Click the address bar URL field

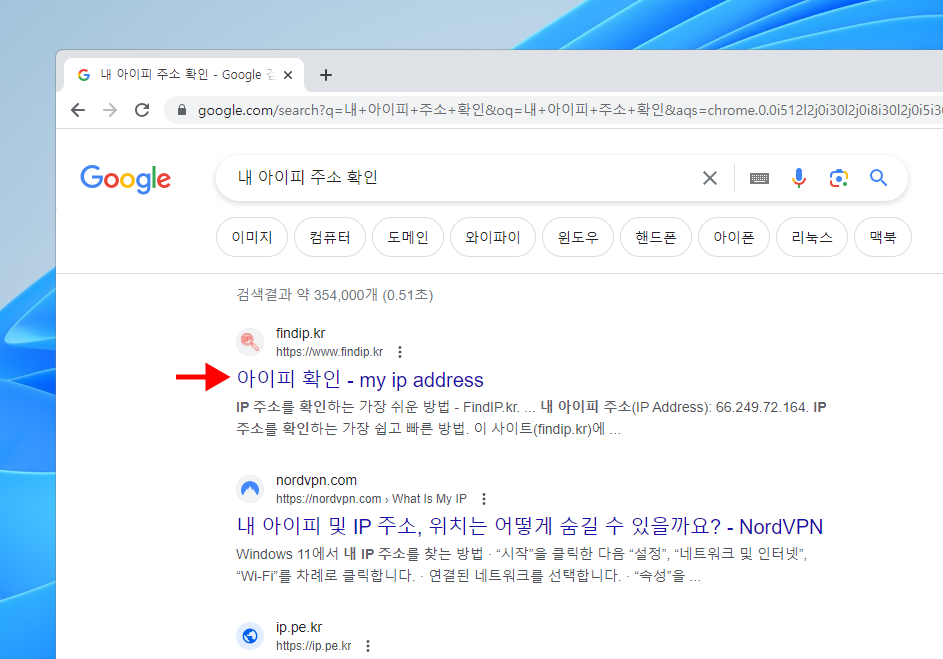[560, 110]
